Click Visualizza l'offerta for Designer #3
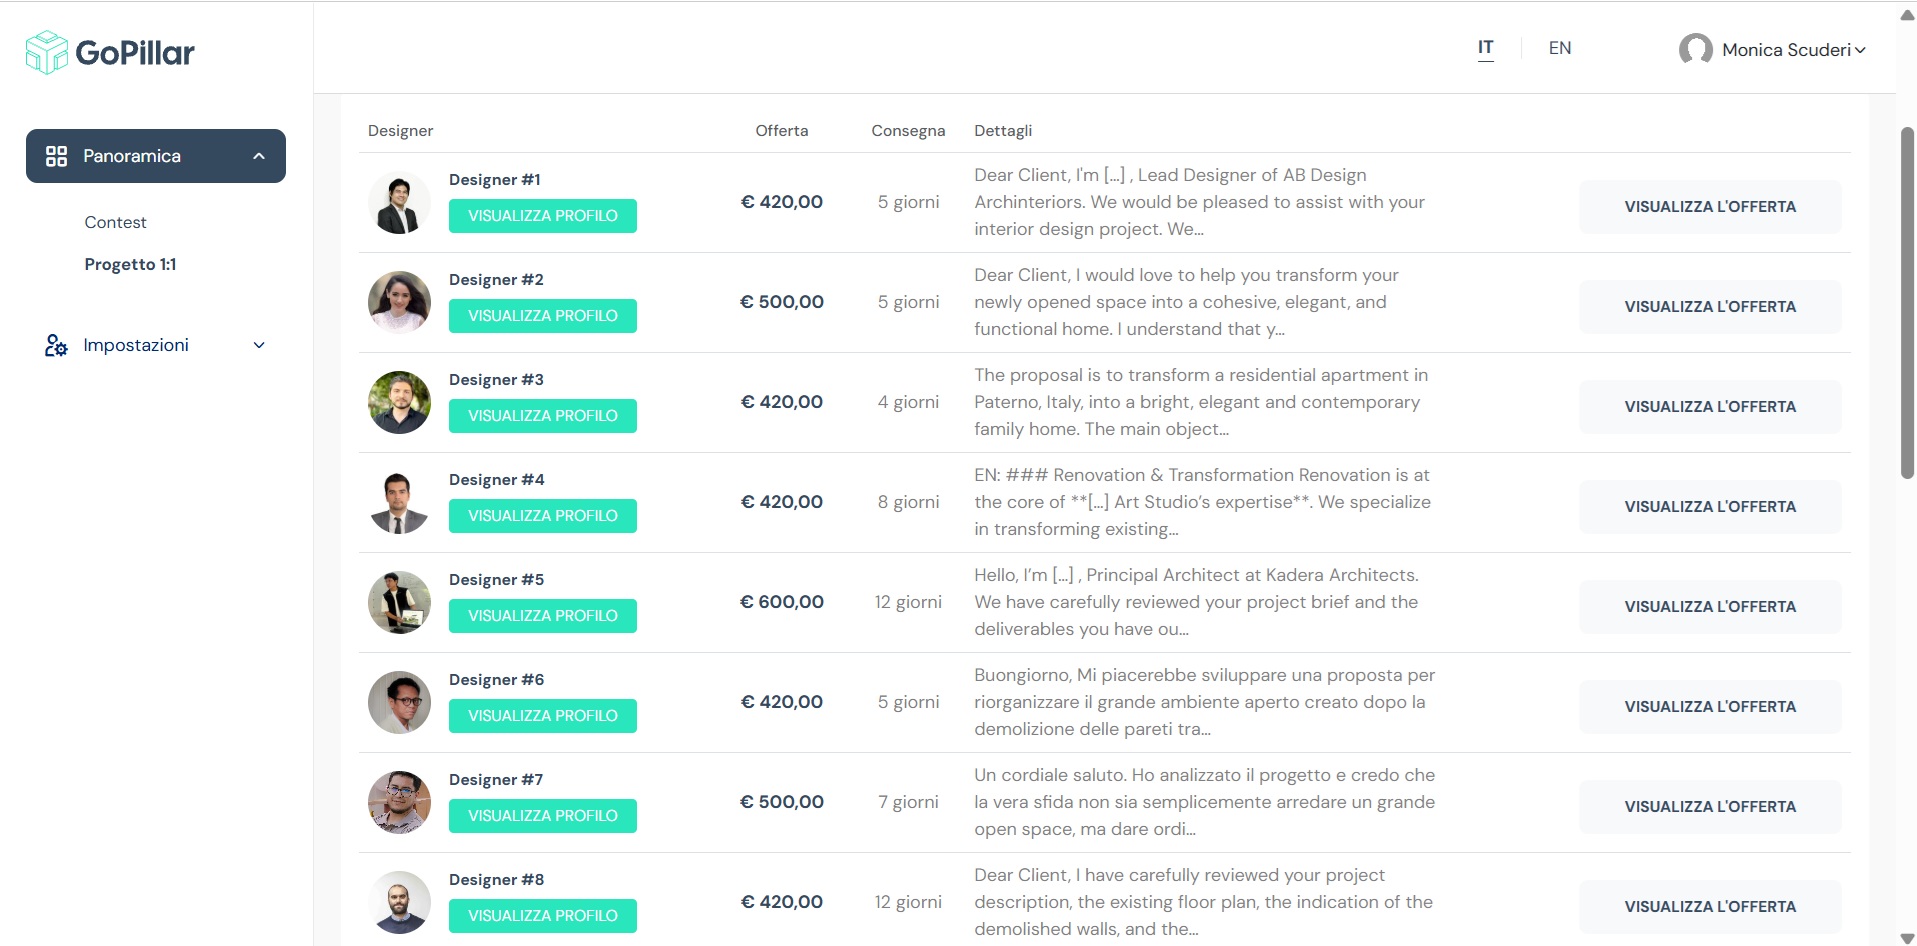 (1710, 407)
